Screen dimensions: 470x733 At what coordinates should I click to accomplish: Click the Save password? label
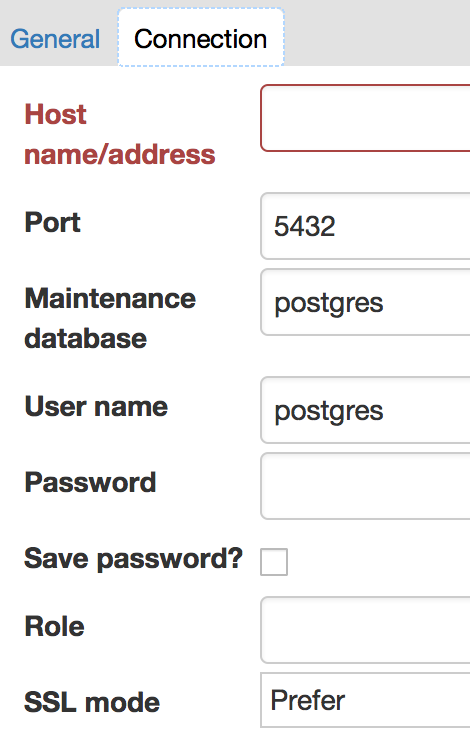coord(133,559)
